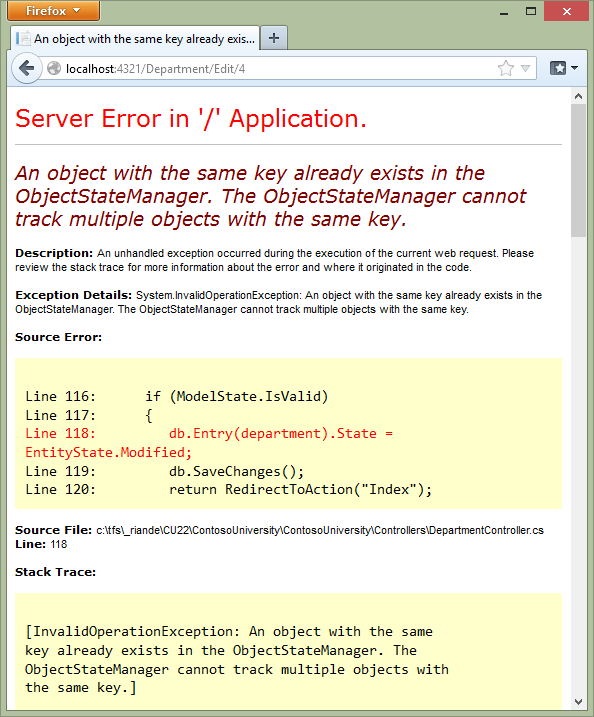Click the 'Stack Trace:' label

tap(55, 572)
